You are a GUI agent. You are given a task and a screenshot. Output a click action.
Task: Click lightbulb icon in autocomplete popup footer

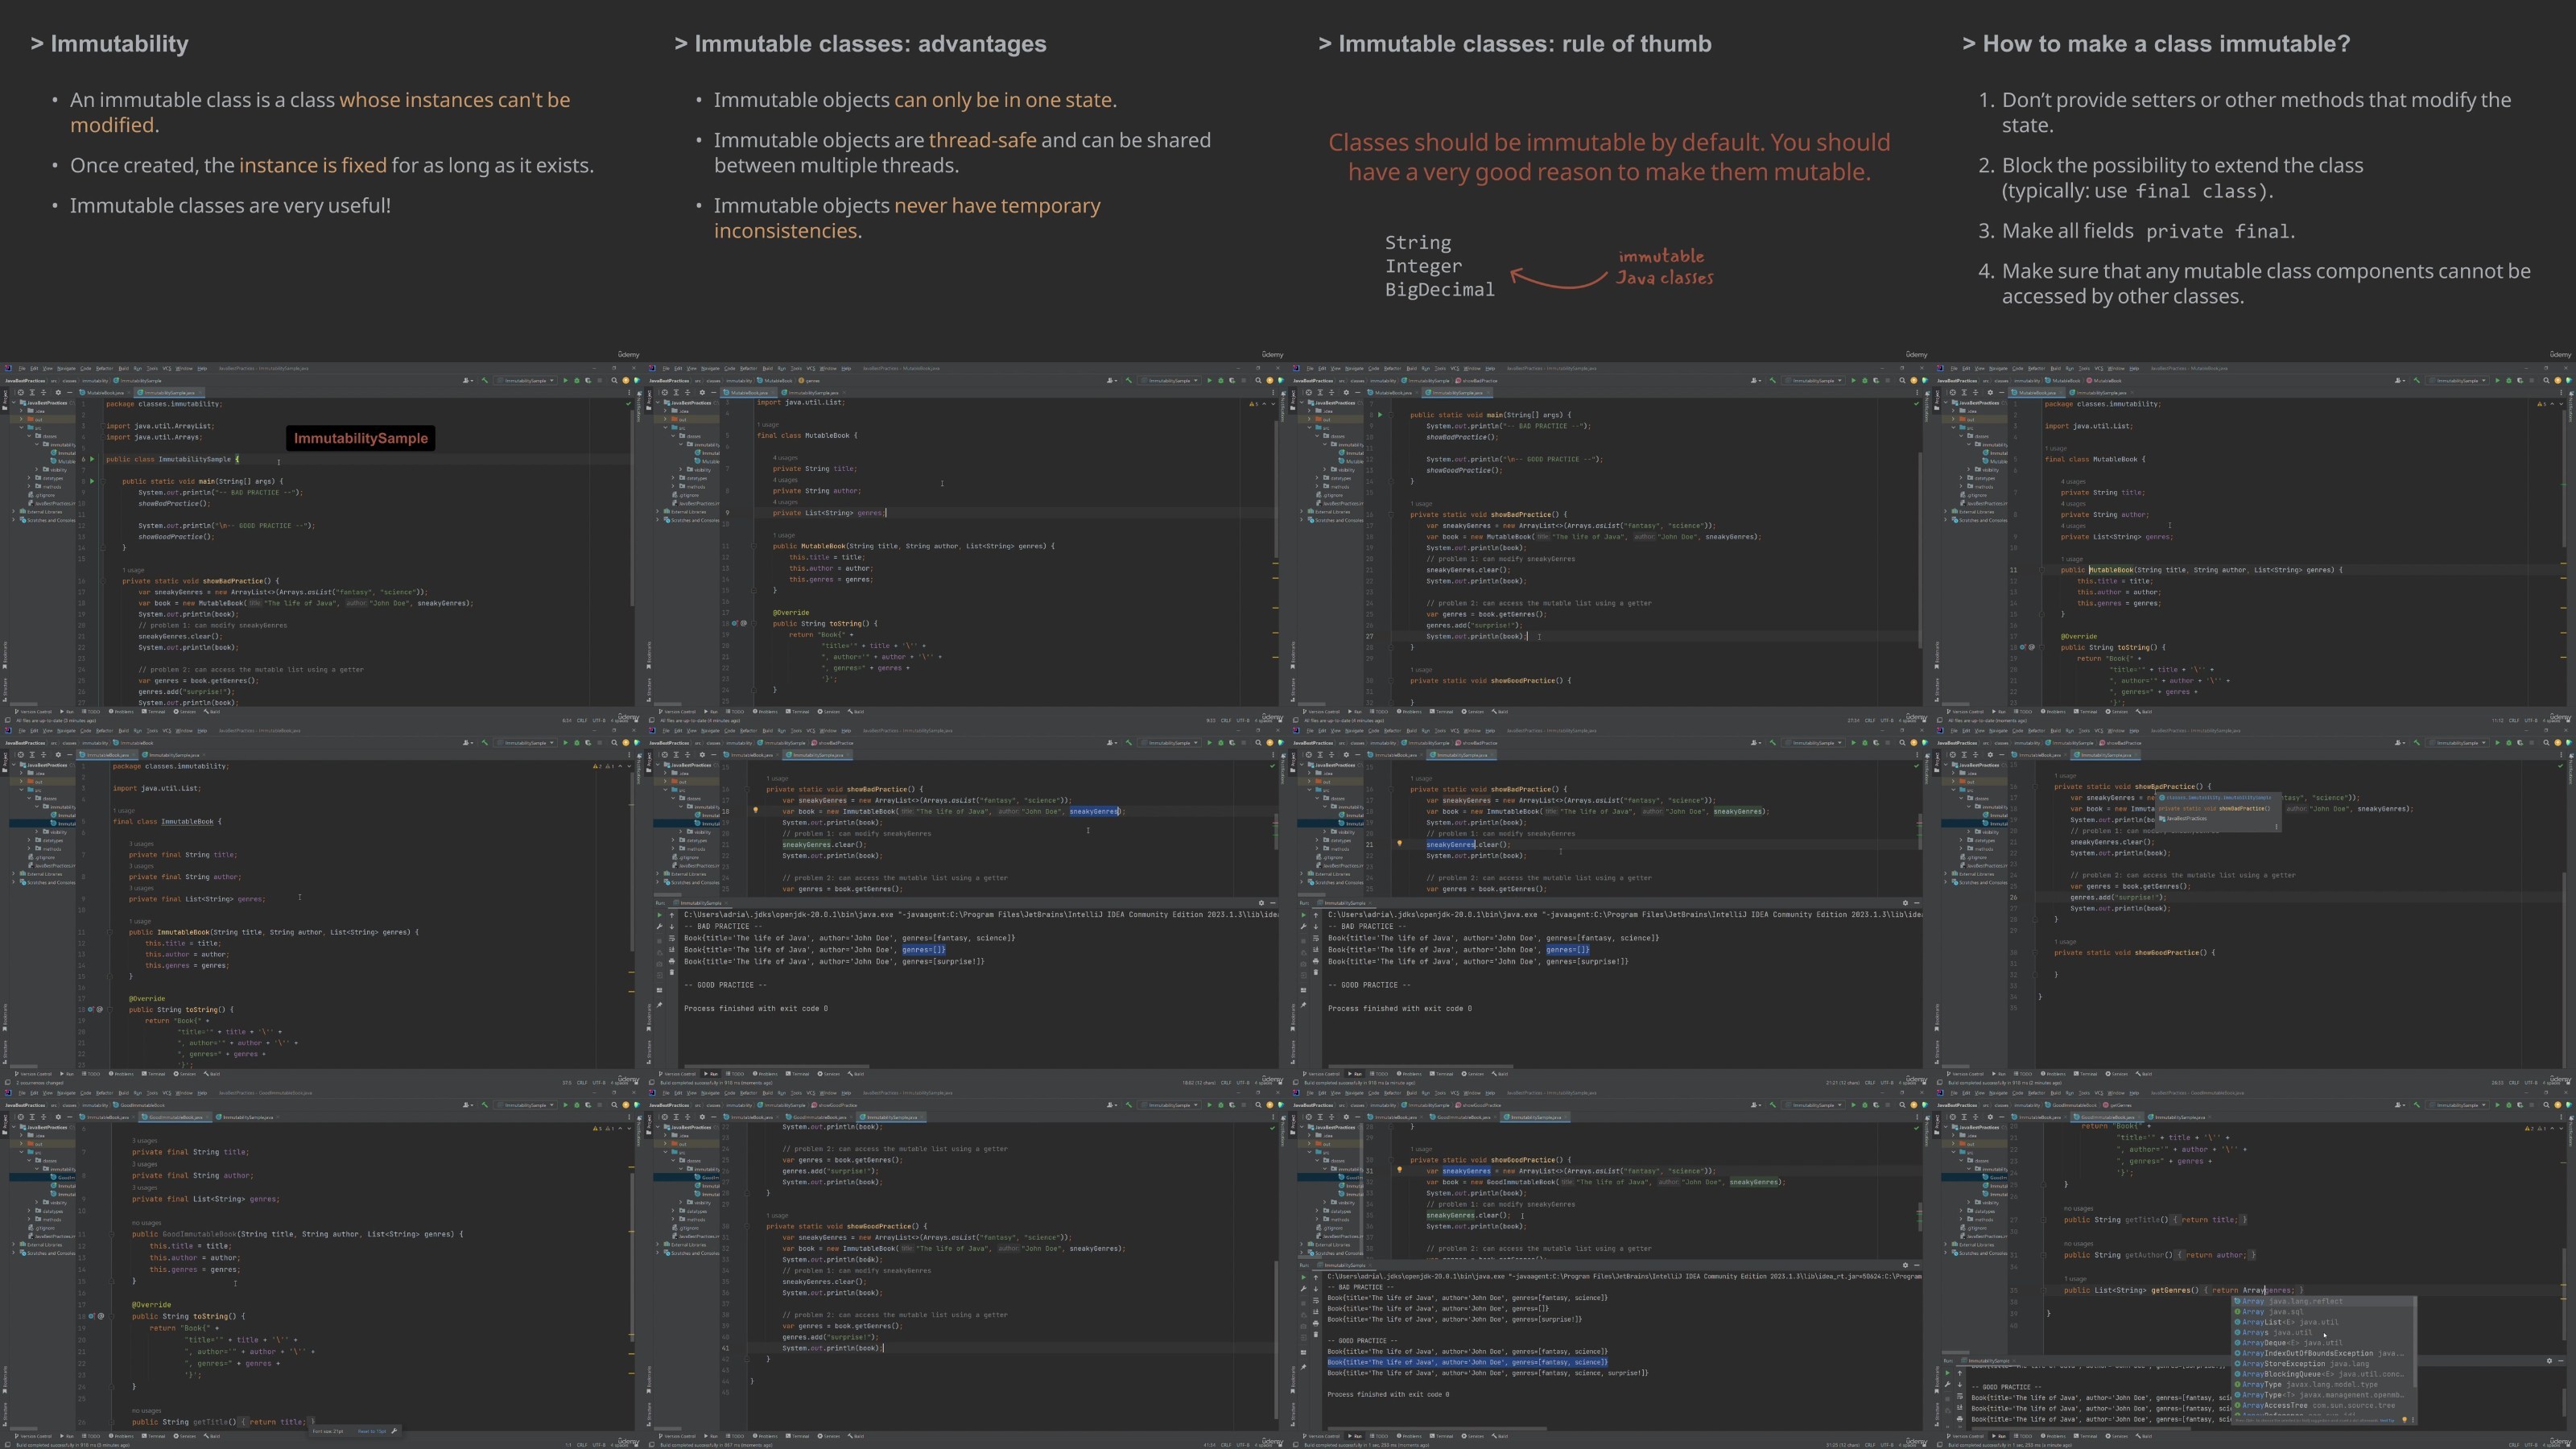(2405, 1420)
